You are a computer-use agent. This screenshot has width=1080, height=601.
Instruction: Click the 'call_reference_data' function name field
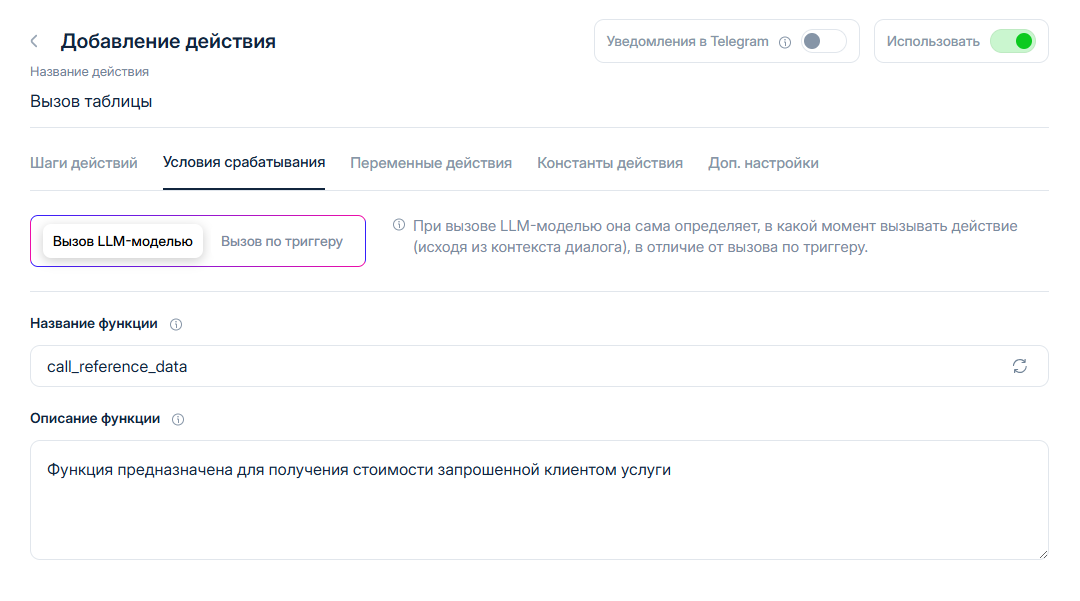500,366
